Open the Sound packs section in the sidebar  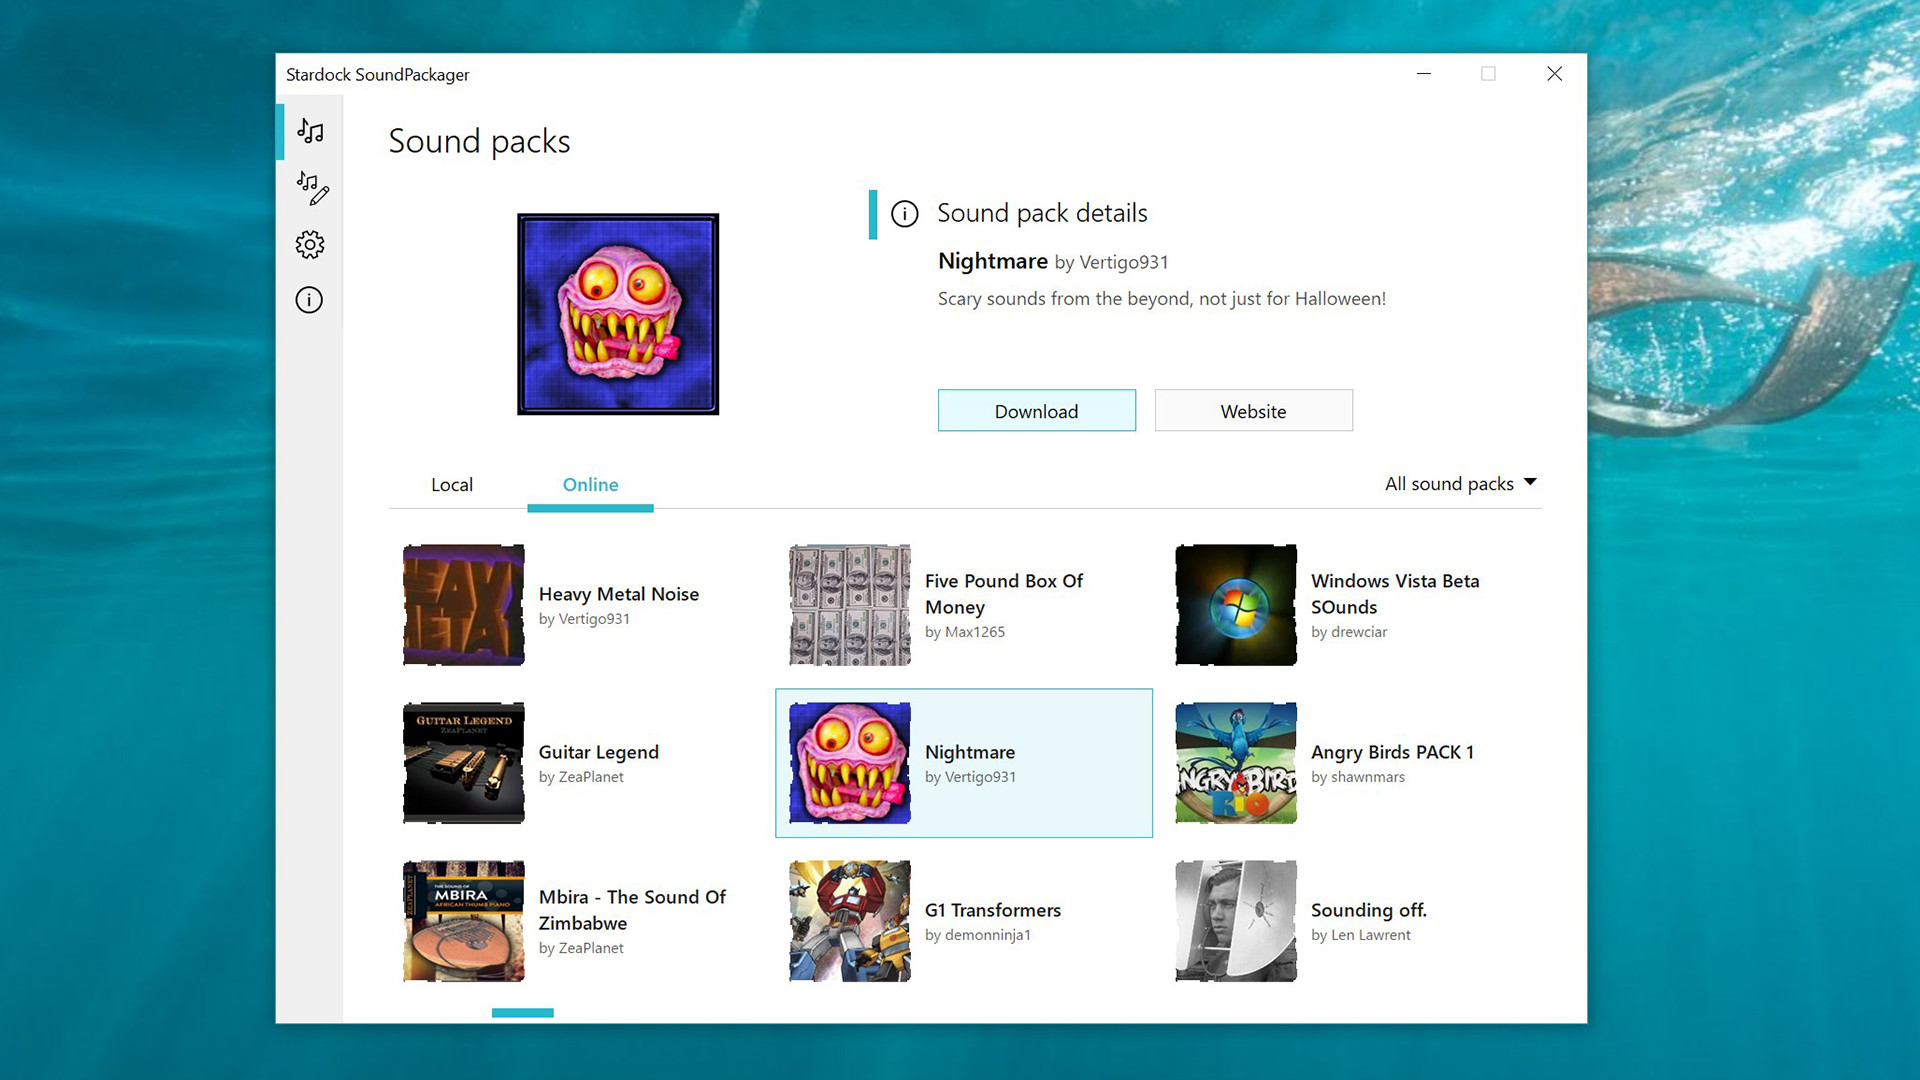pos(310,131)
